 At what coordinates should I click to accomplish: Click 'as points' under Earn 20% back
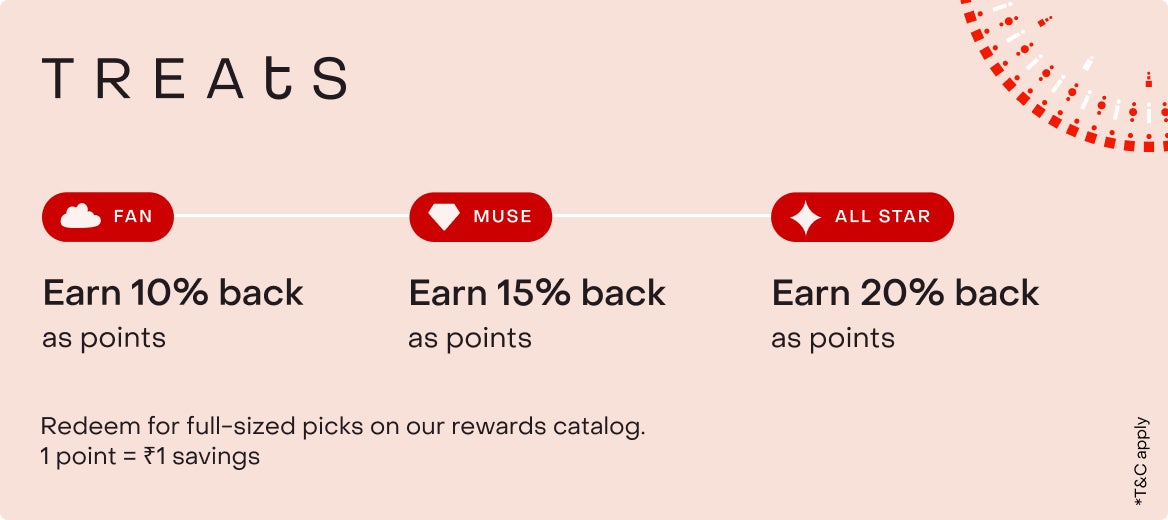click(833, 338)
